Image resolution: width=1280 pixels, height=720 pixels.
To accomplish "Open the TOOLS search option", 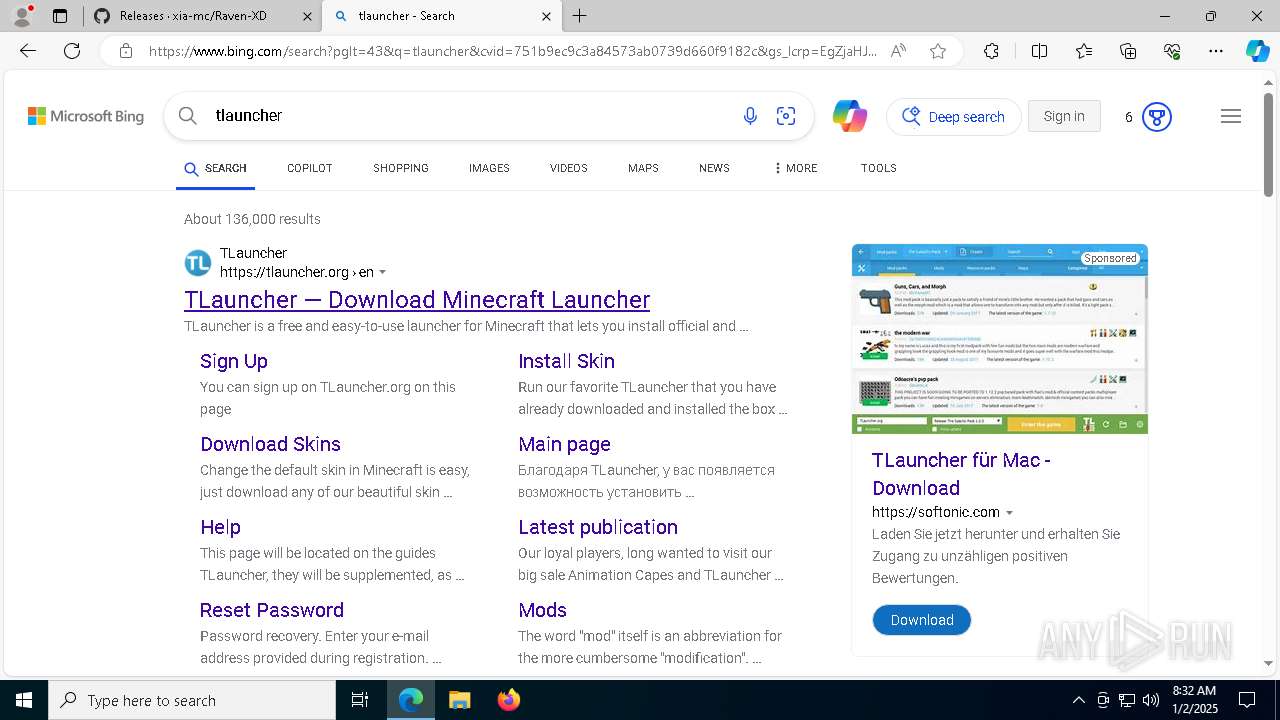I will tap(879, 168).
